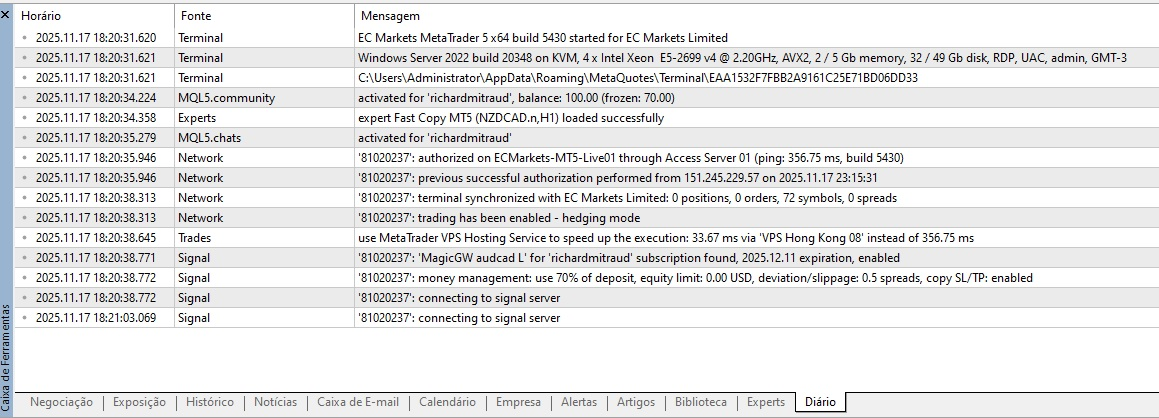This screenshot has height=418, width=1159.
Task: Select the 'trading has been enabled' log entry
Action: tap(498, 218)
